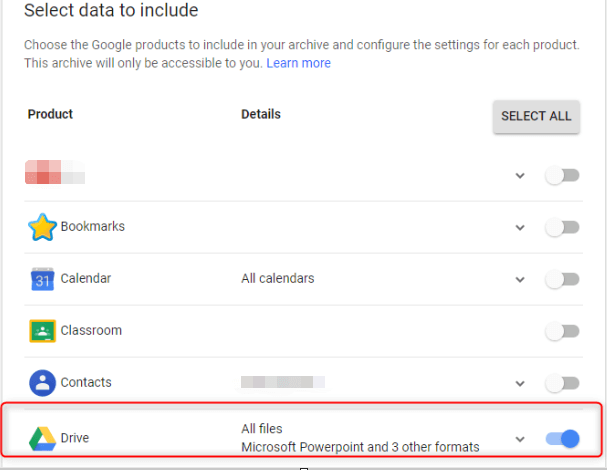Click the Bookmarks star icon
The image size is (607, 470).
pyautogui.click(x=42, y=227)
